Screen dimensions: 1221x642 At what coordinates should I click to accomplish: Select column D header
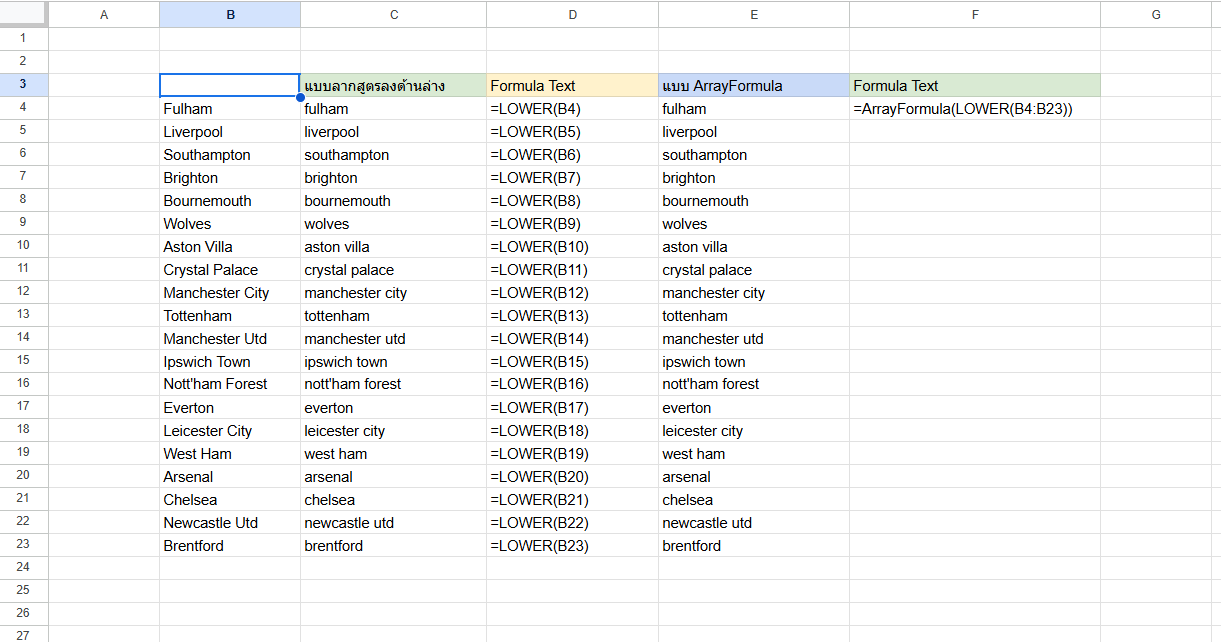click(572, 14)
